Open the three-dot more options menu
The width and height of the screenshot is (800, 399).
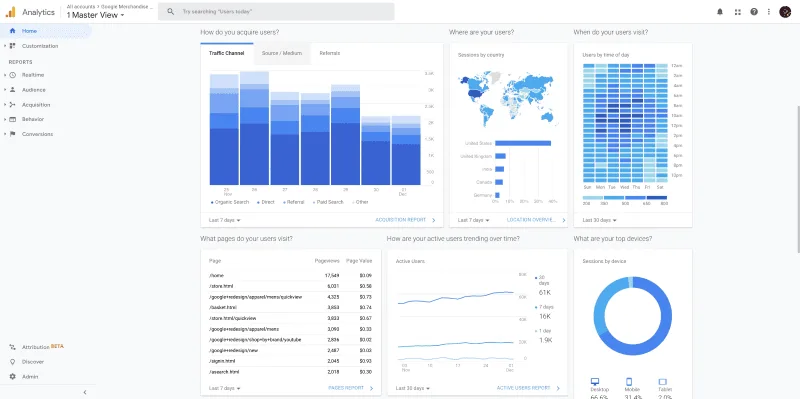coord(769,12)
